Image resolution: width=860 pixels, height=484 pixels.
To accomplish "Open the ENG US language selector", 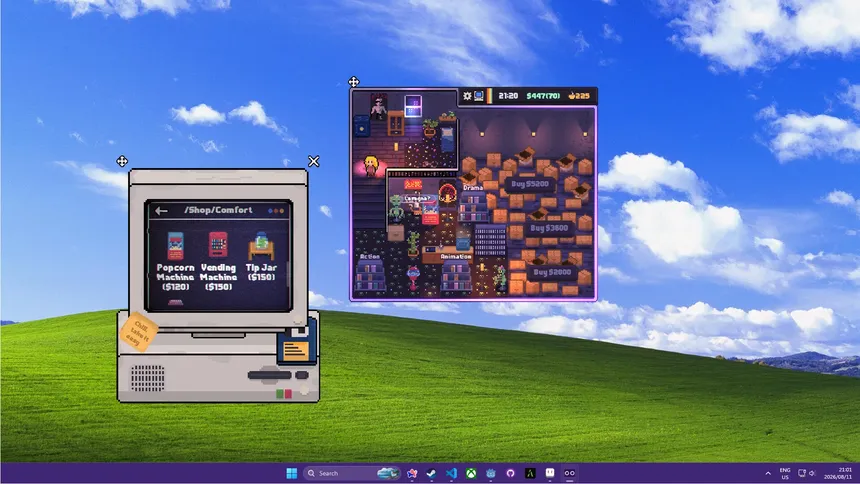I will pyautogui.click(x=785, y=473).
